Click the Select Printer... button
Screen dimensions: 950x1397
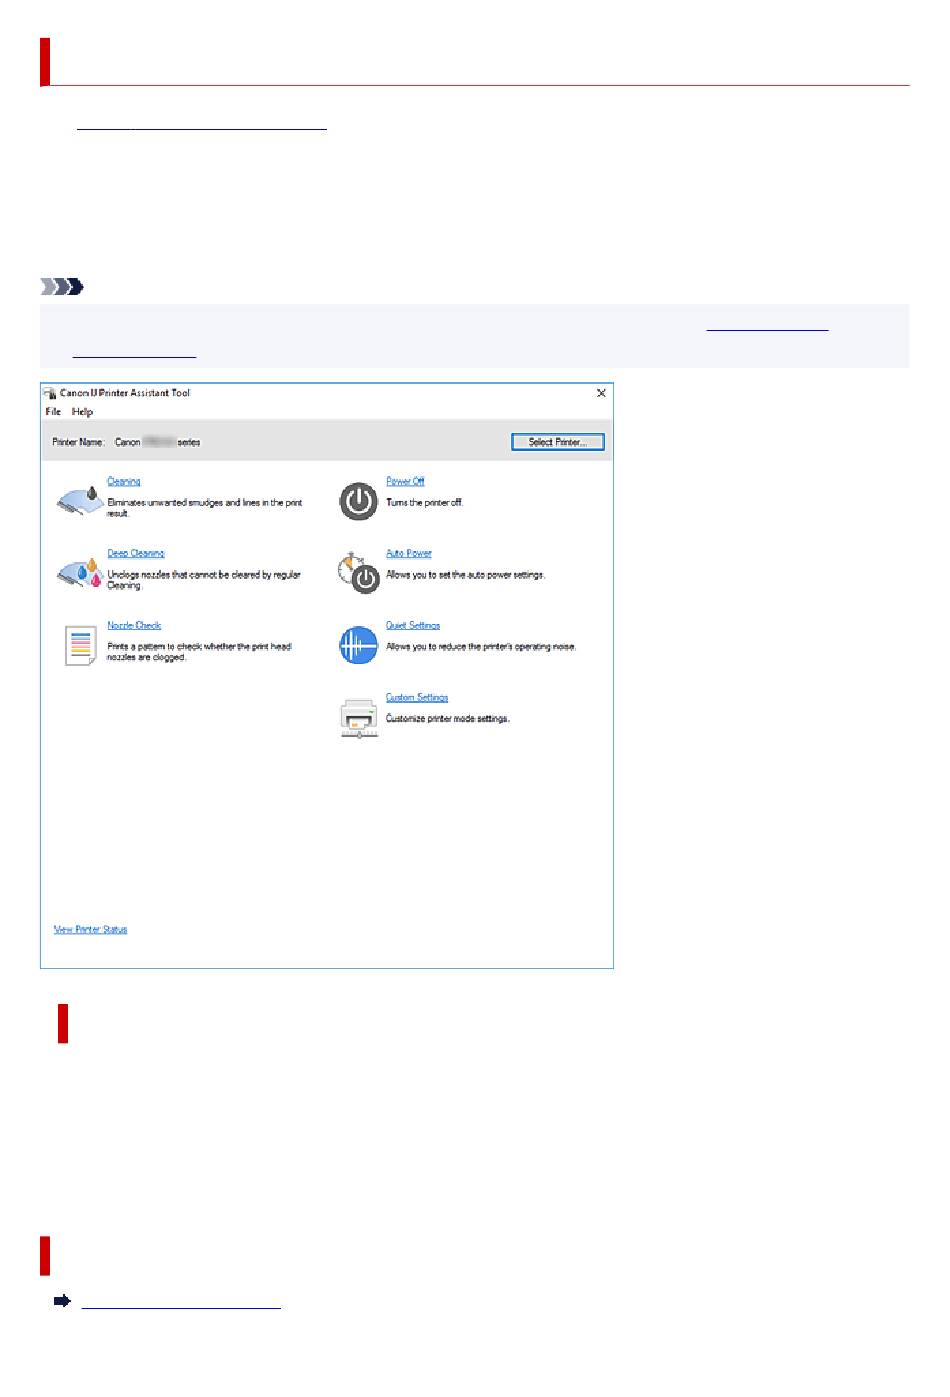click(x=558, y=442)
